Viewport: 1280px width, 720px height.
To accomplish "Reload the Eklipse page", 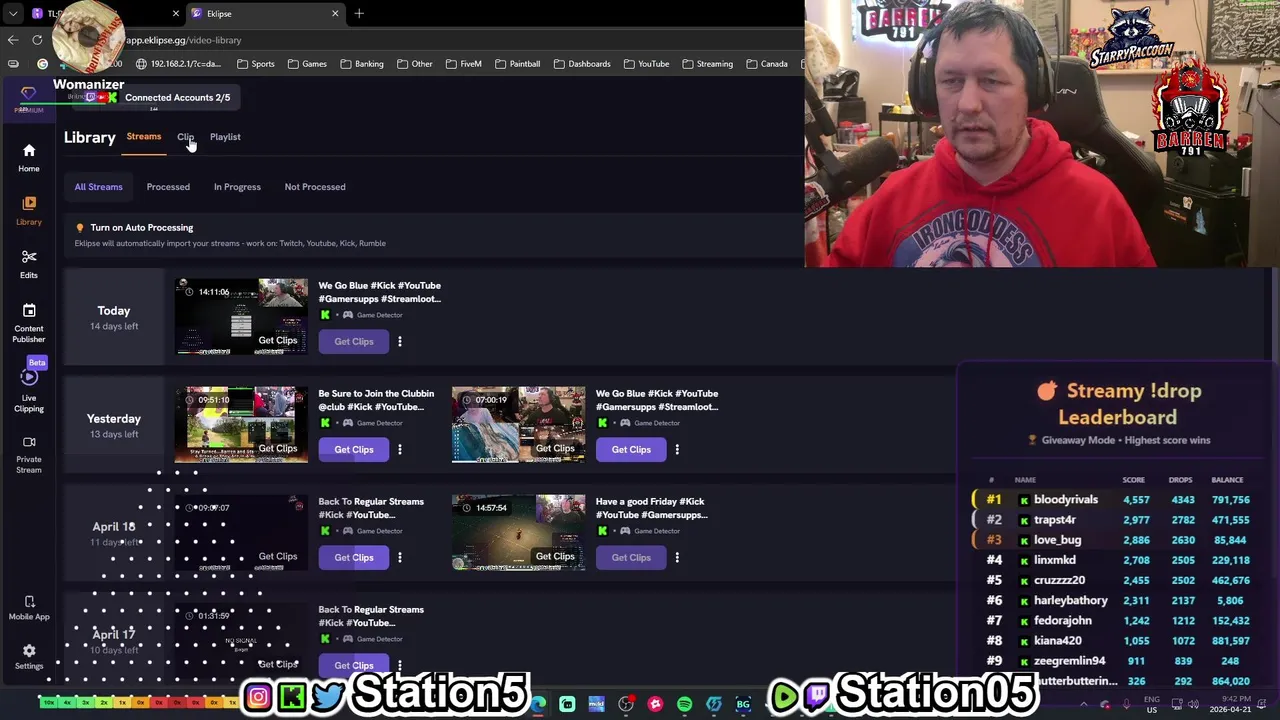I will tap(37, 40).
